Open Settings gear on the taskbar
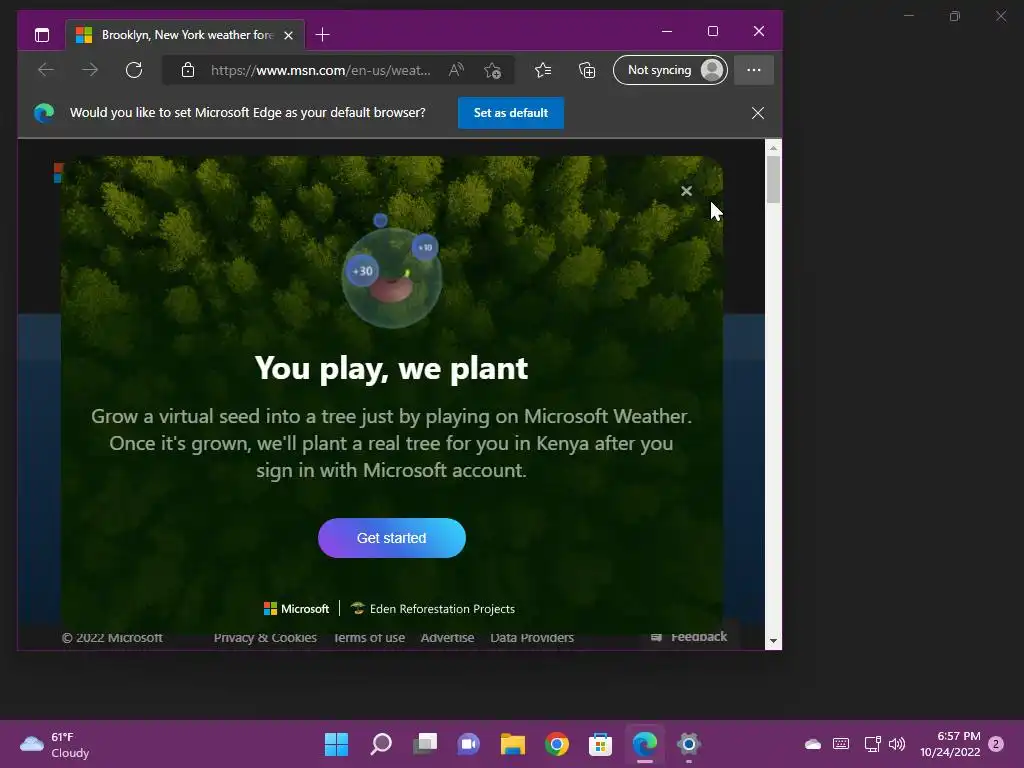 [x=688, y=744]
